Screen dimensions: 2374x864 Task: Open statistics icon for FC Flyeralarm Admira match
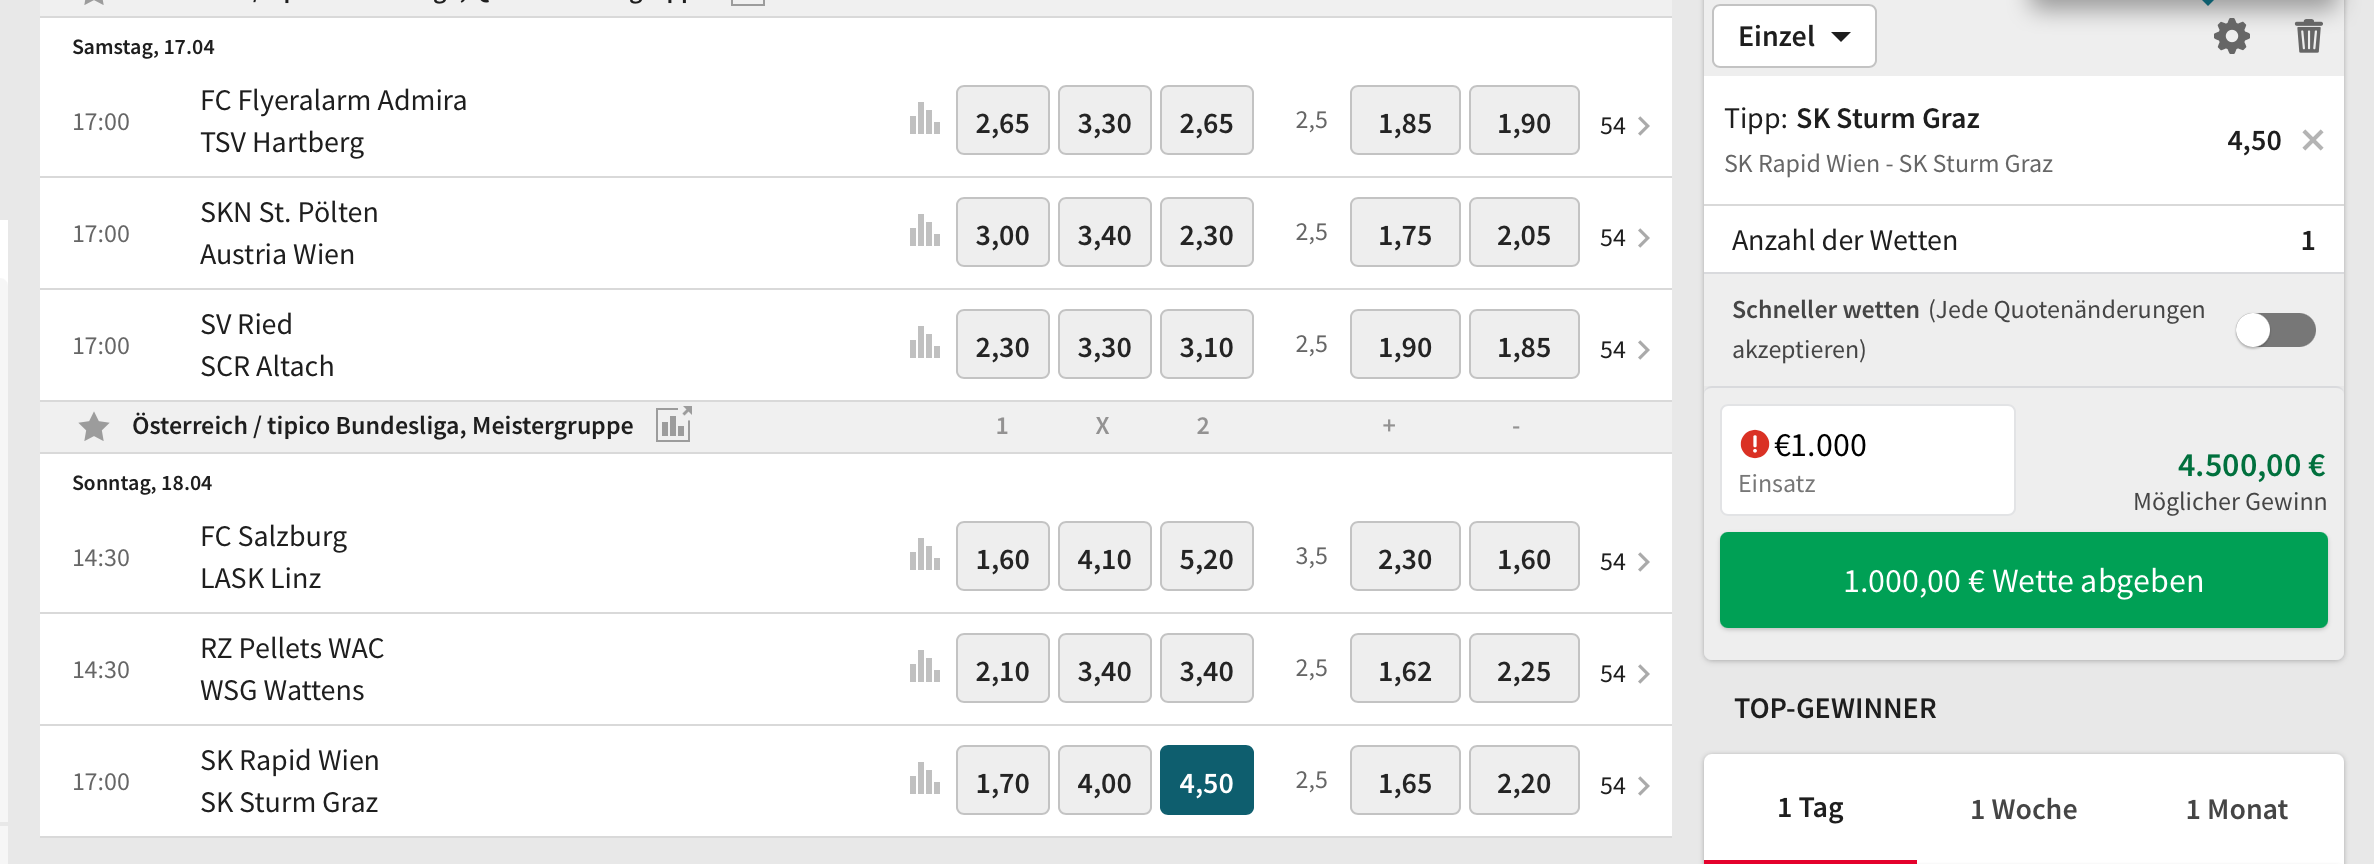925,120
